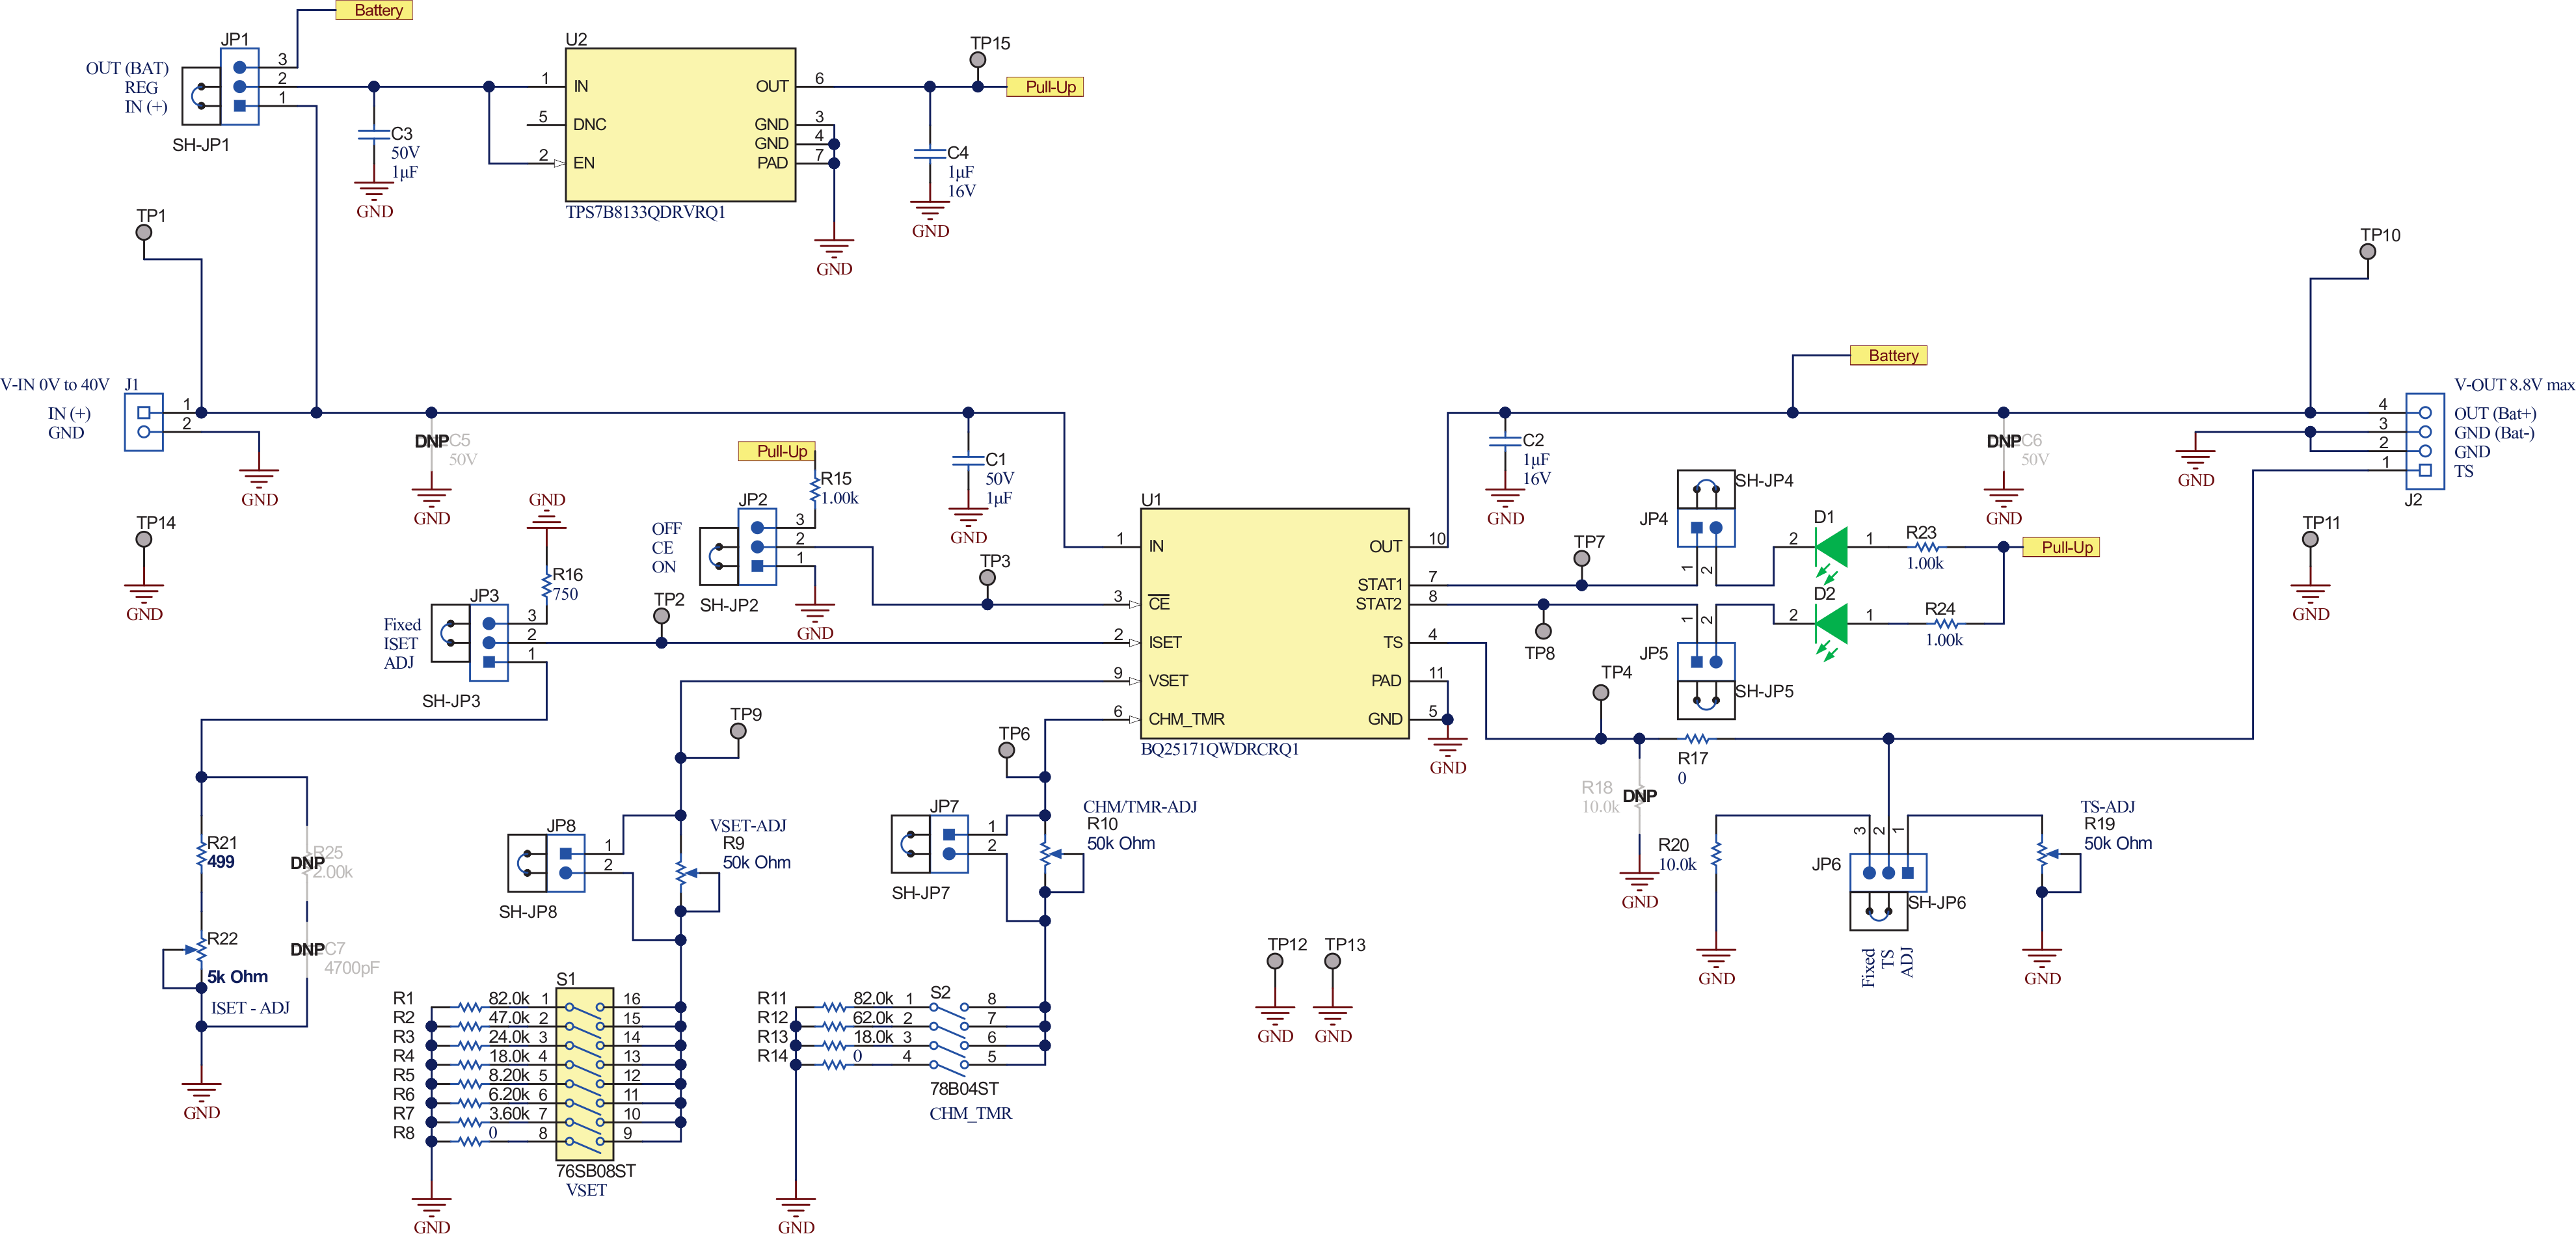Click the DNP capacitor C5 symbol
Image resolution: width=2576 pixels, height=1234 pixels.
tap(431, 441)
